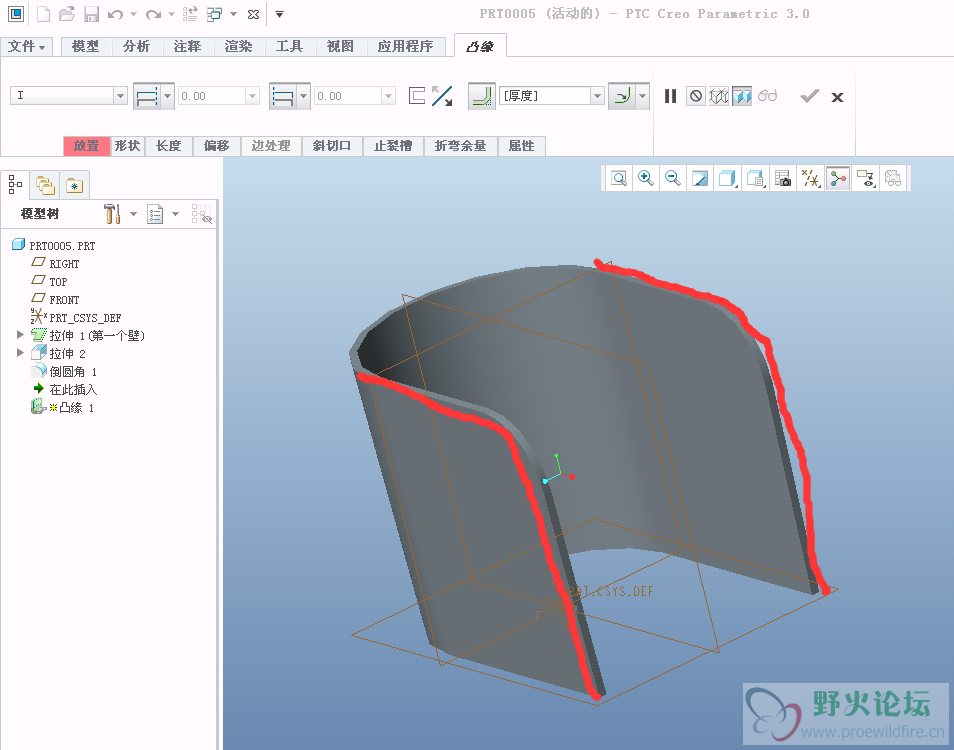Viewport: 954px width, 750px height.
Task: Open the 止裂槽 panel button
Action: point(393,146)
